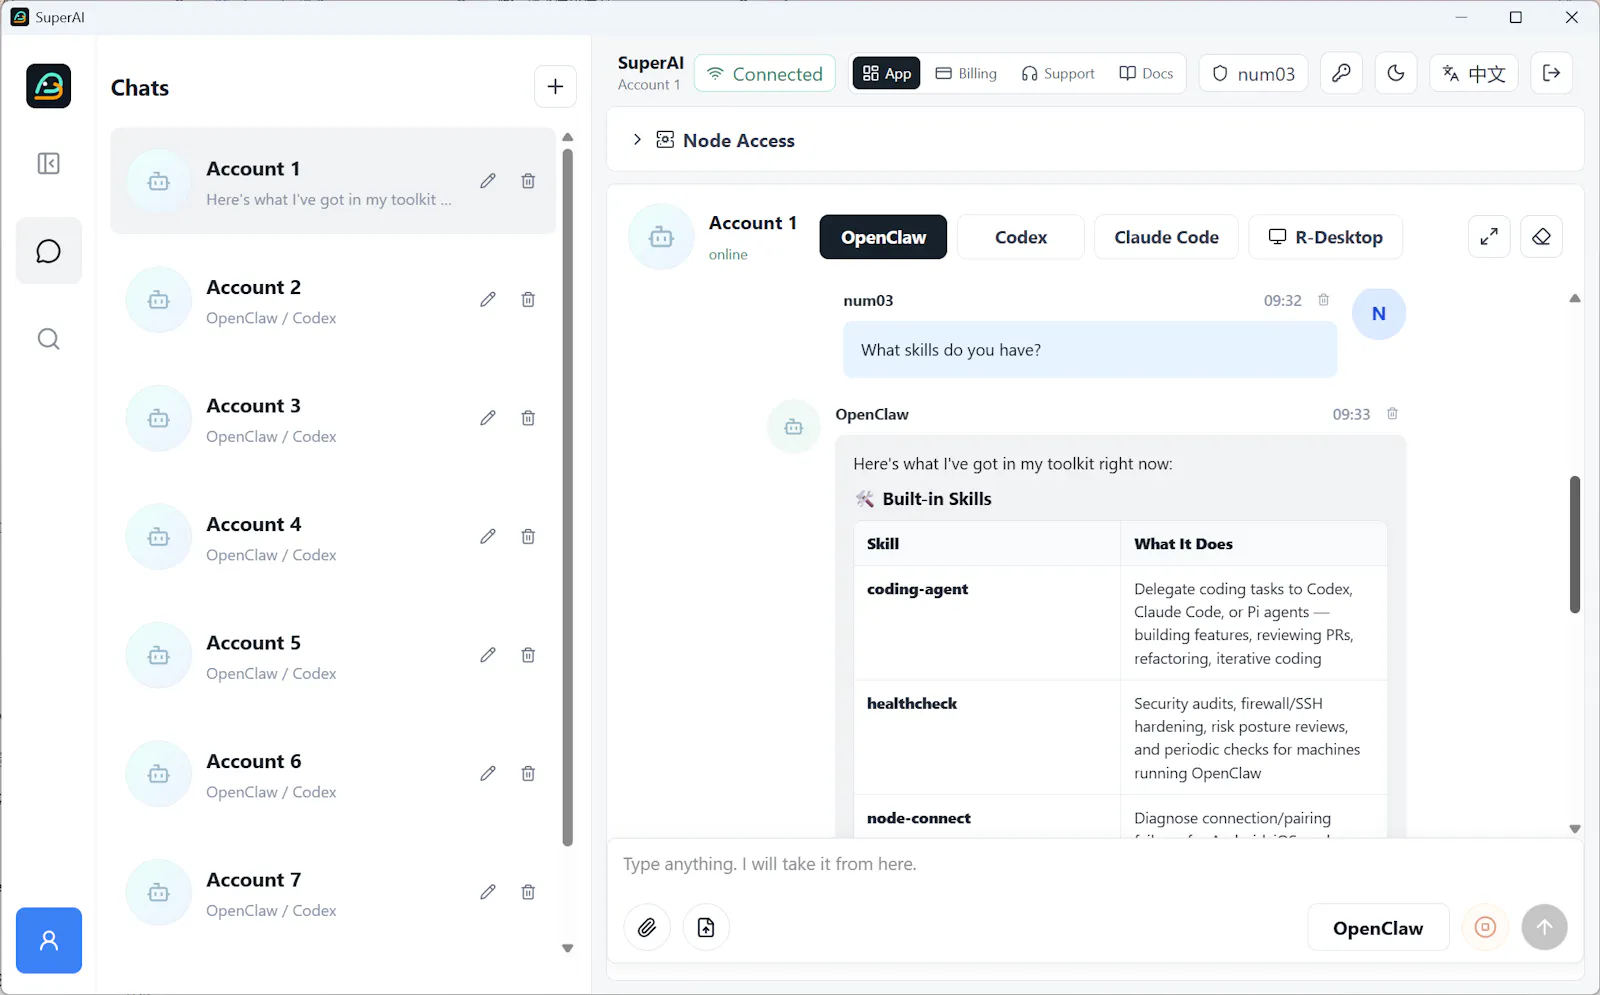Select the Claude Code tab
Screen dimensions: 1600x995
1166,237
